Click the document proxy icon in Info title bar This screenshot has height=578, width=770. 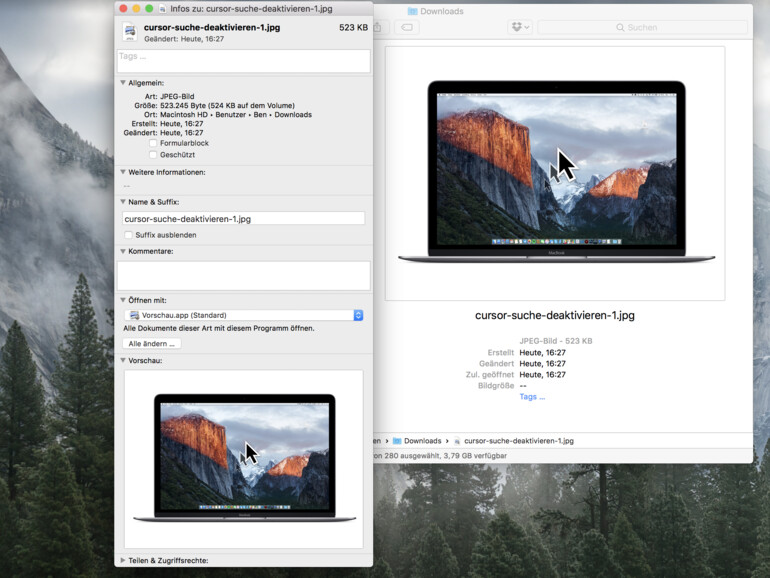(163, 9)
